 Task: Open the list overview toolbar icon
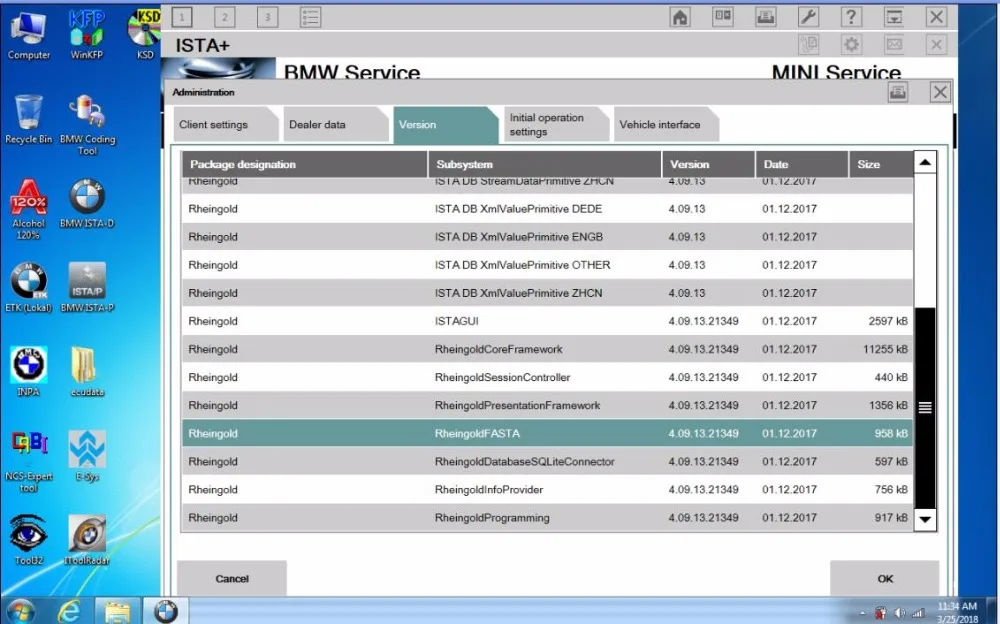(310, 17)
